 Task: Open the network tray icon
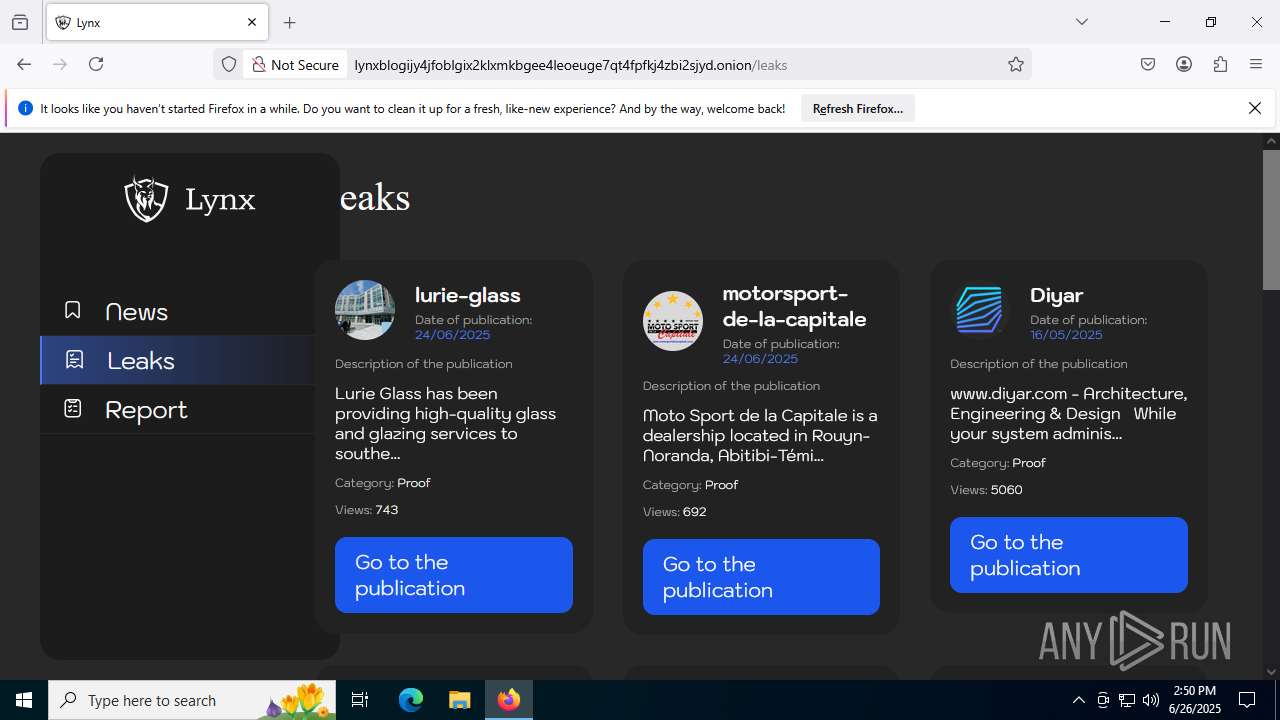pyautogui.click(x=1127, y=700)
